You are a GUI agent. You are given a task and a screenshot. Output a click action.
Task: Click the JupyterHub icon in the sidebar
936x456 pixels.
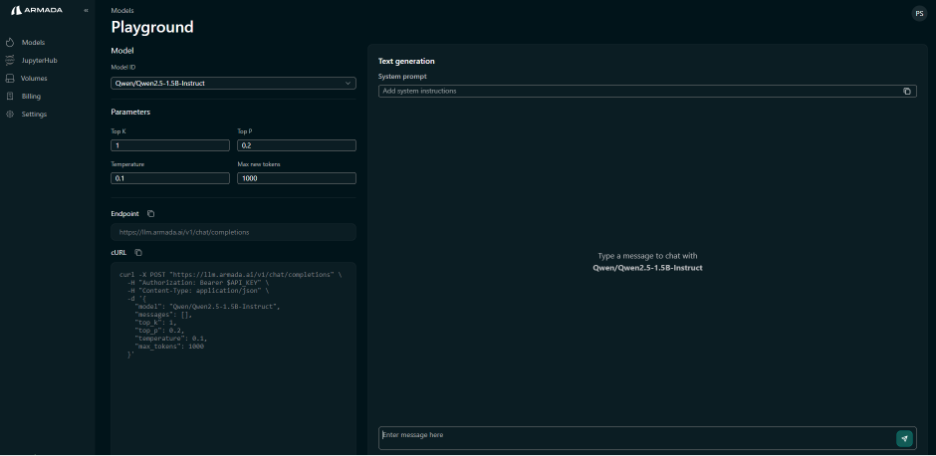pos(10,60)
